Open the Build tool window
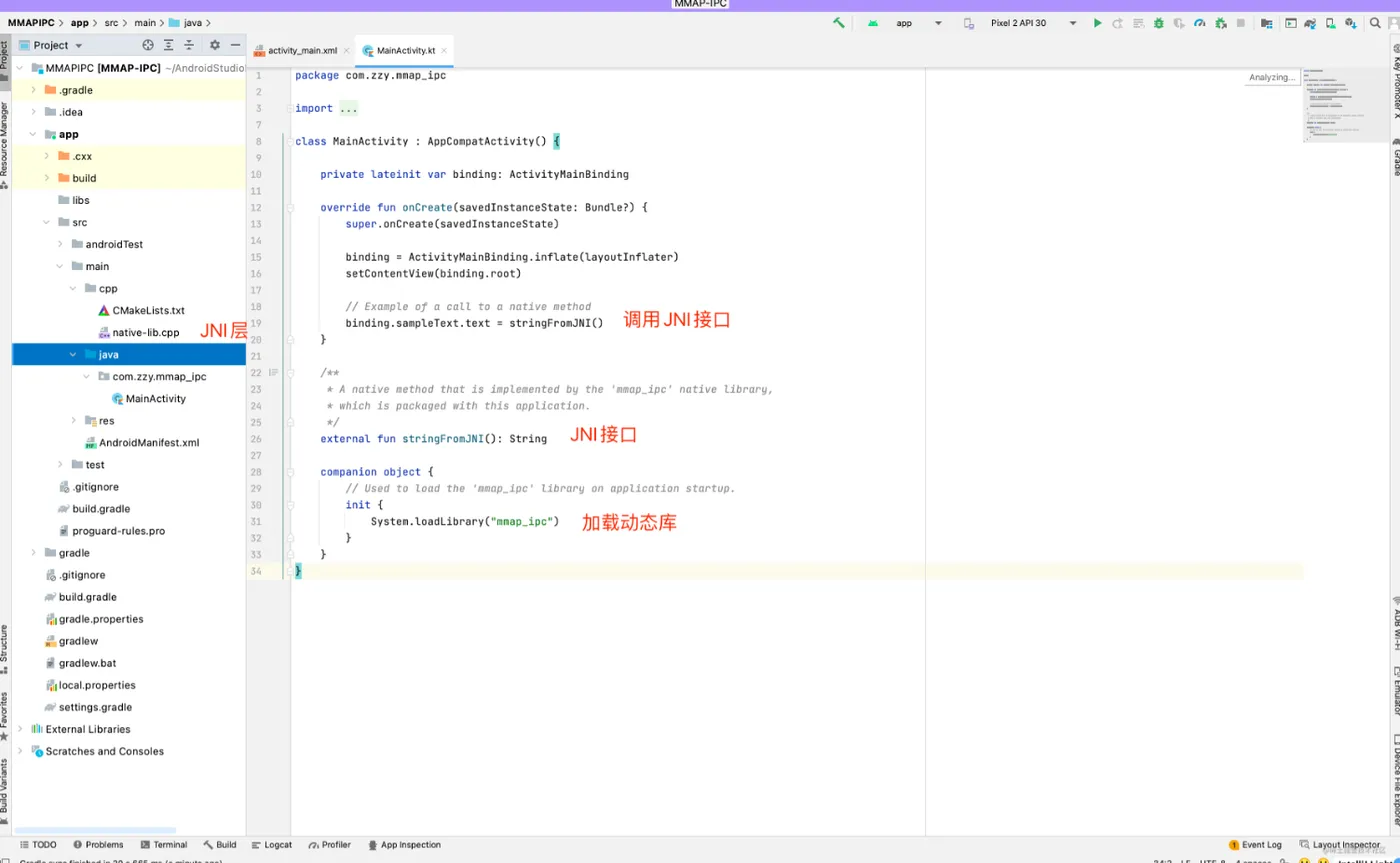The image size is (1400, 863). tap(220, 845)
